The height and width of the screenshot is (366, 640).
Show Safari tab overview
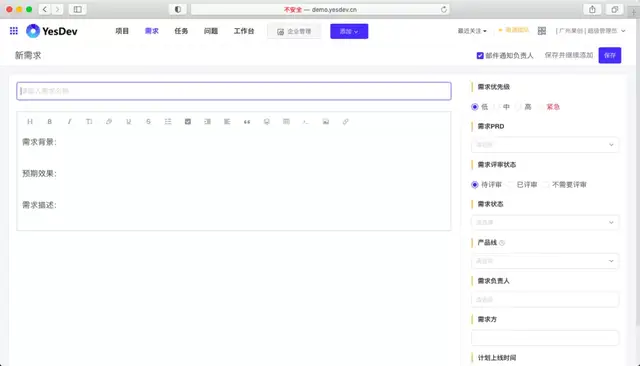point(614,9)
